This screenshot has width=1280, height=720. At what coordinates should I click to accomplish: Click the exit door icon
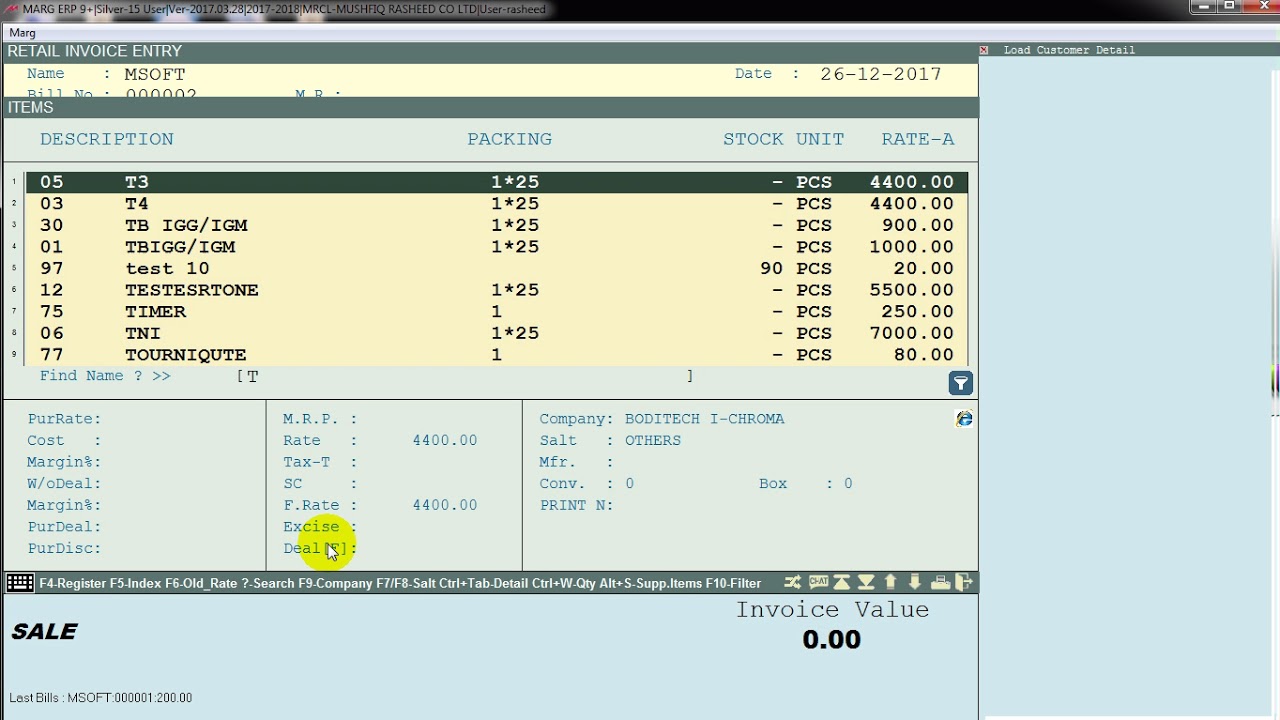(x=964, y=582)
